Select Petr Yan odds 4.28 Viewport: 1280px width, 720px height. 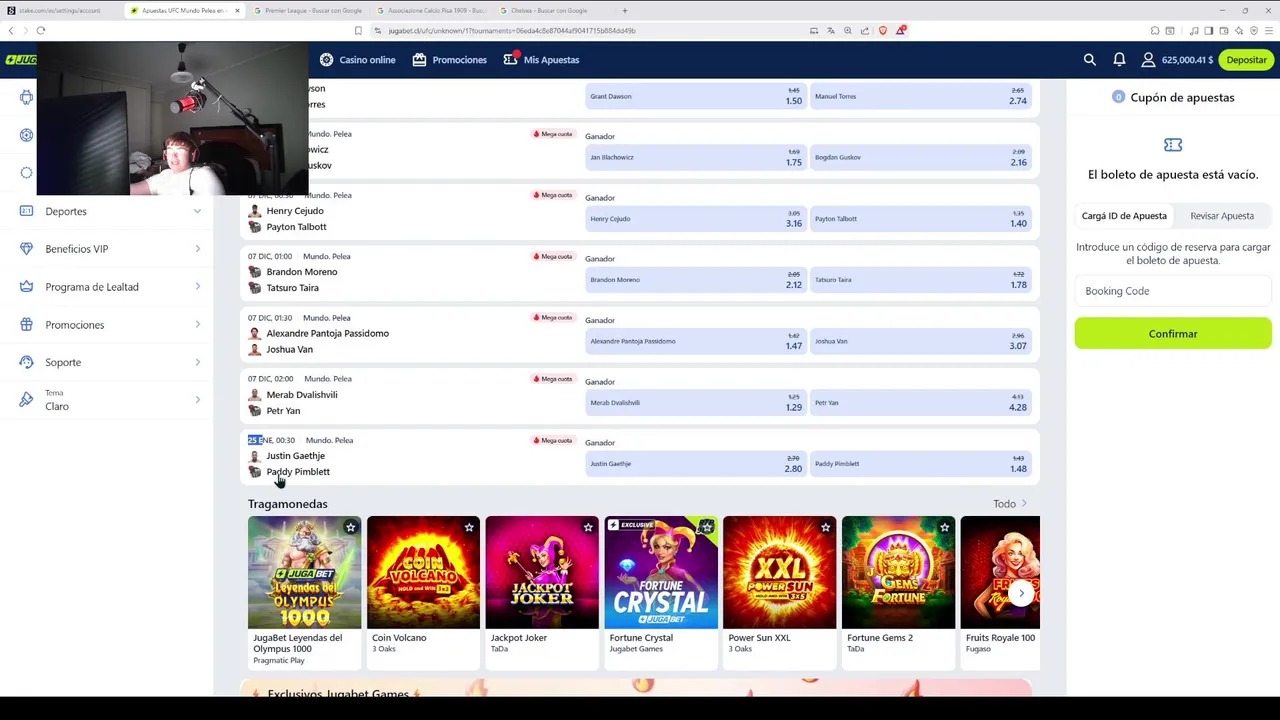(x=920, y=403)
